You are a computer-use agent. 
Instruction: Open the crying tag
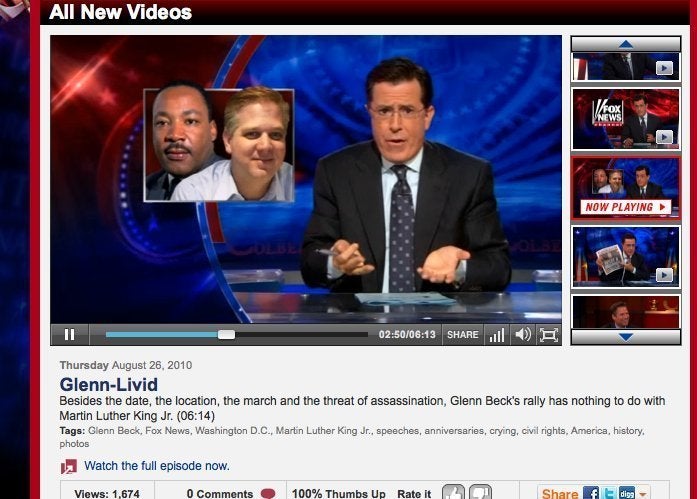(x=503, y=431)
